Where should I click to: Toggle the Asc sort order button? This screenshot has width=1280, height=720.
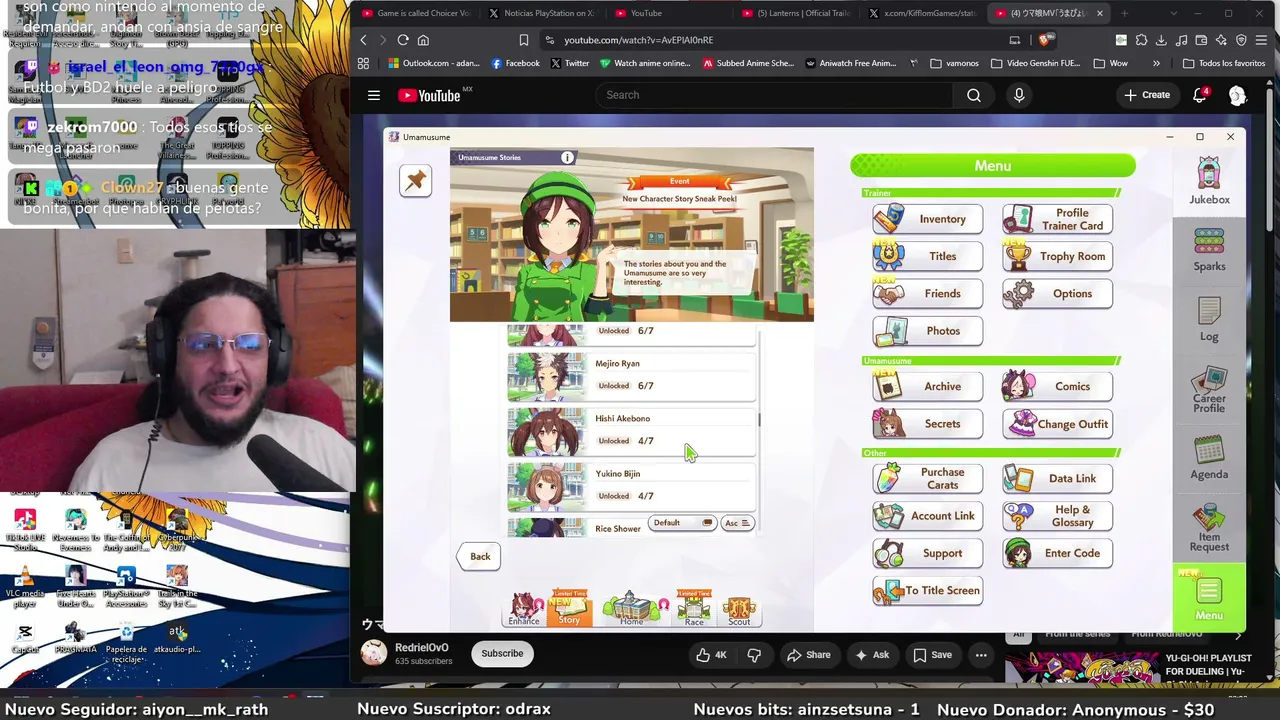[737, 523]
